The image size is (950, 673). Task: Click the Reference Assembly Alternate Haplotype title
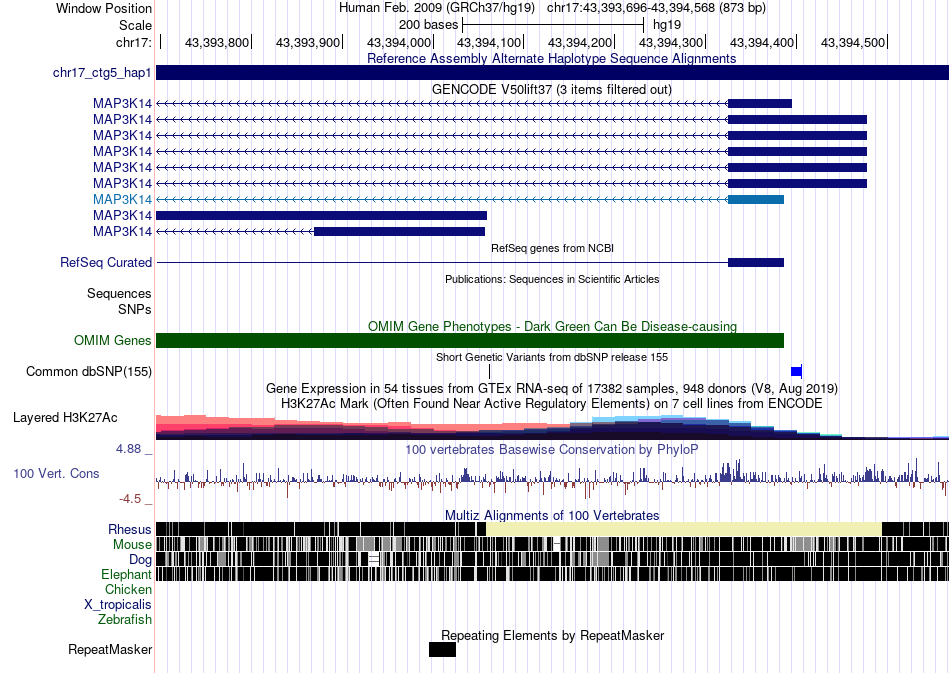(552, 58)
